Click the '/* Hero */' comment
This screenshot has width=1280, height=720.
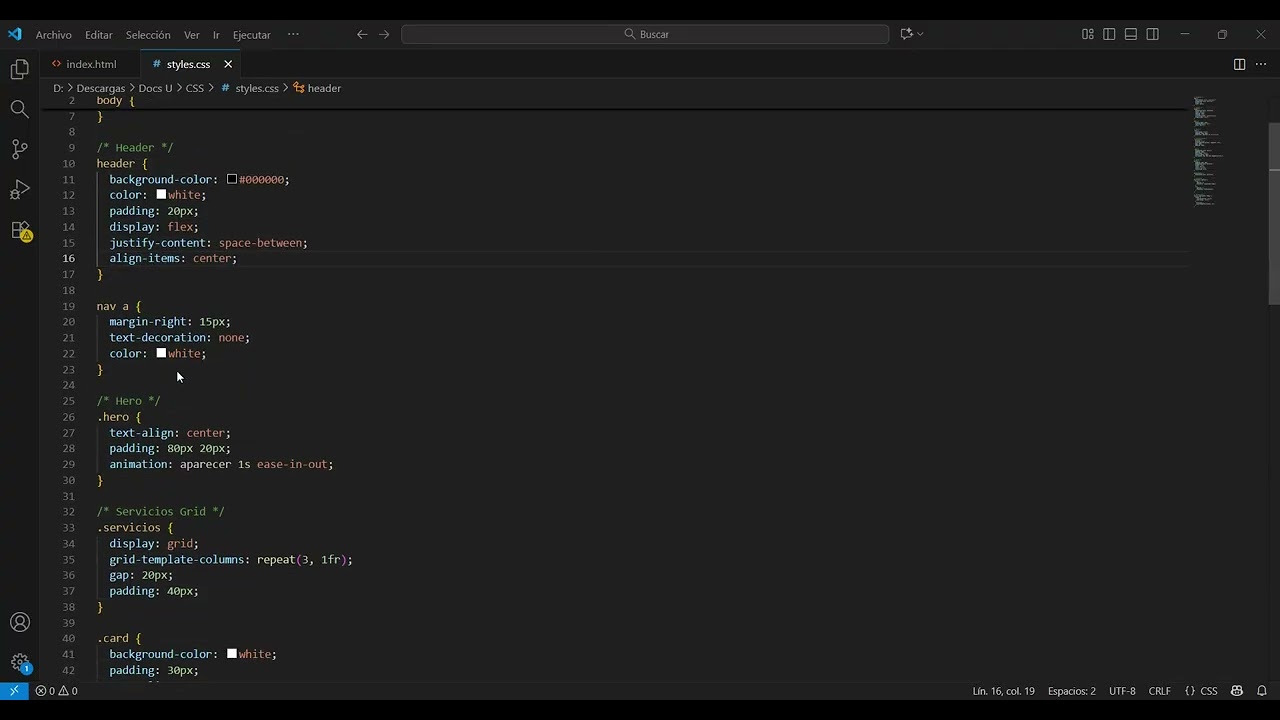(128, 401)
